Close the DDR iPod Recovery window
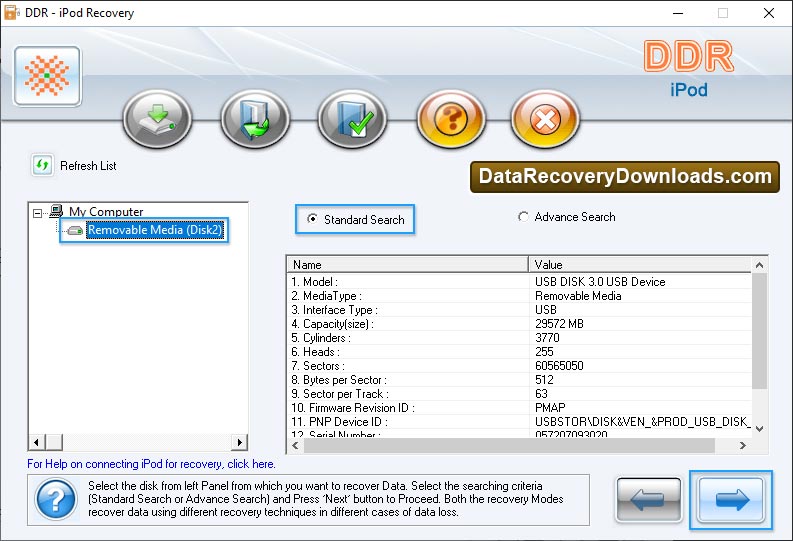This screenshot has width=793, height=541. click(x=769, y=13)
